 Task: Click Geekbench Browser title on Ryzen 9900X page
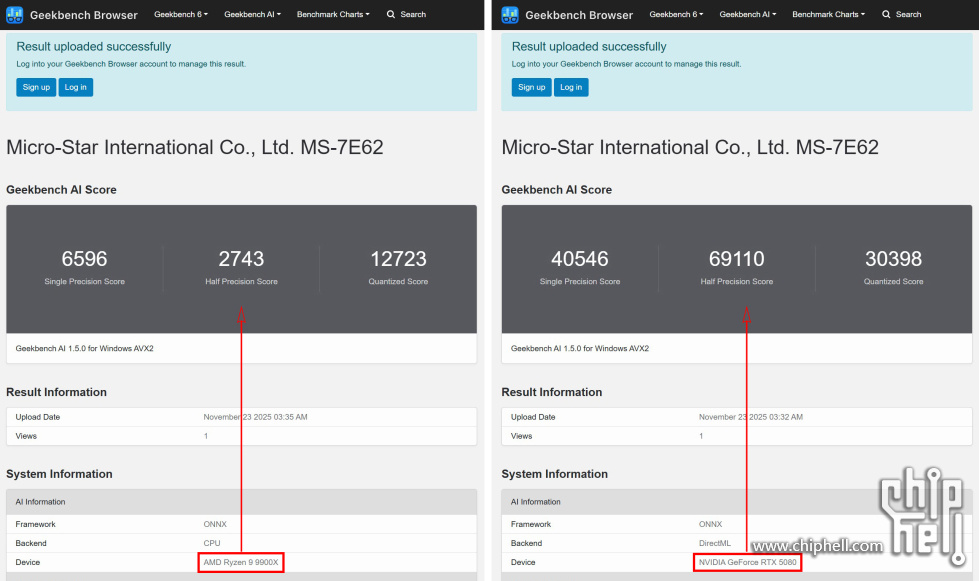83,15
